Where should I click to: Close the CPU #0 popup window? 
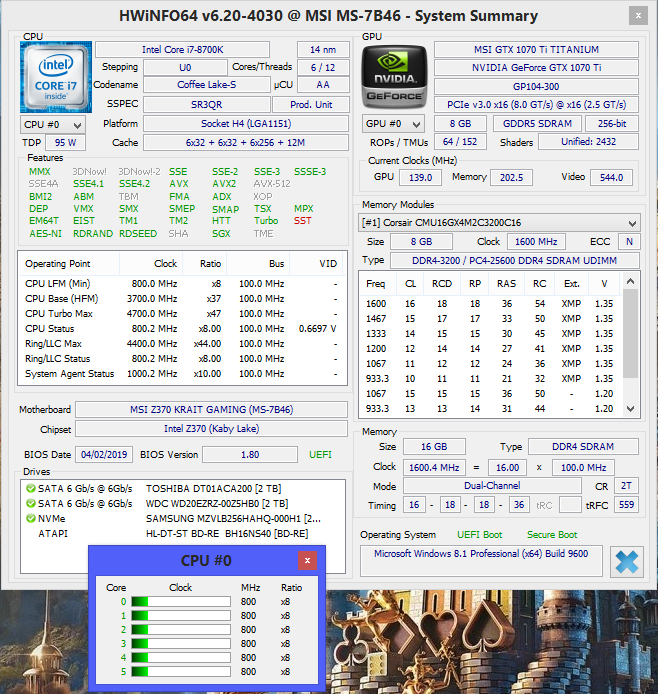point(307,561)
